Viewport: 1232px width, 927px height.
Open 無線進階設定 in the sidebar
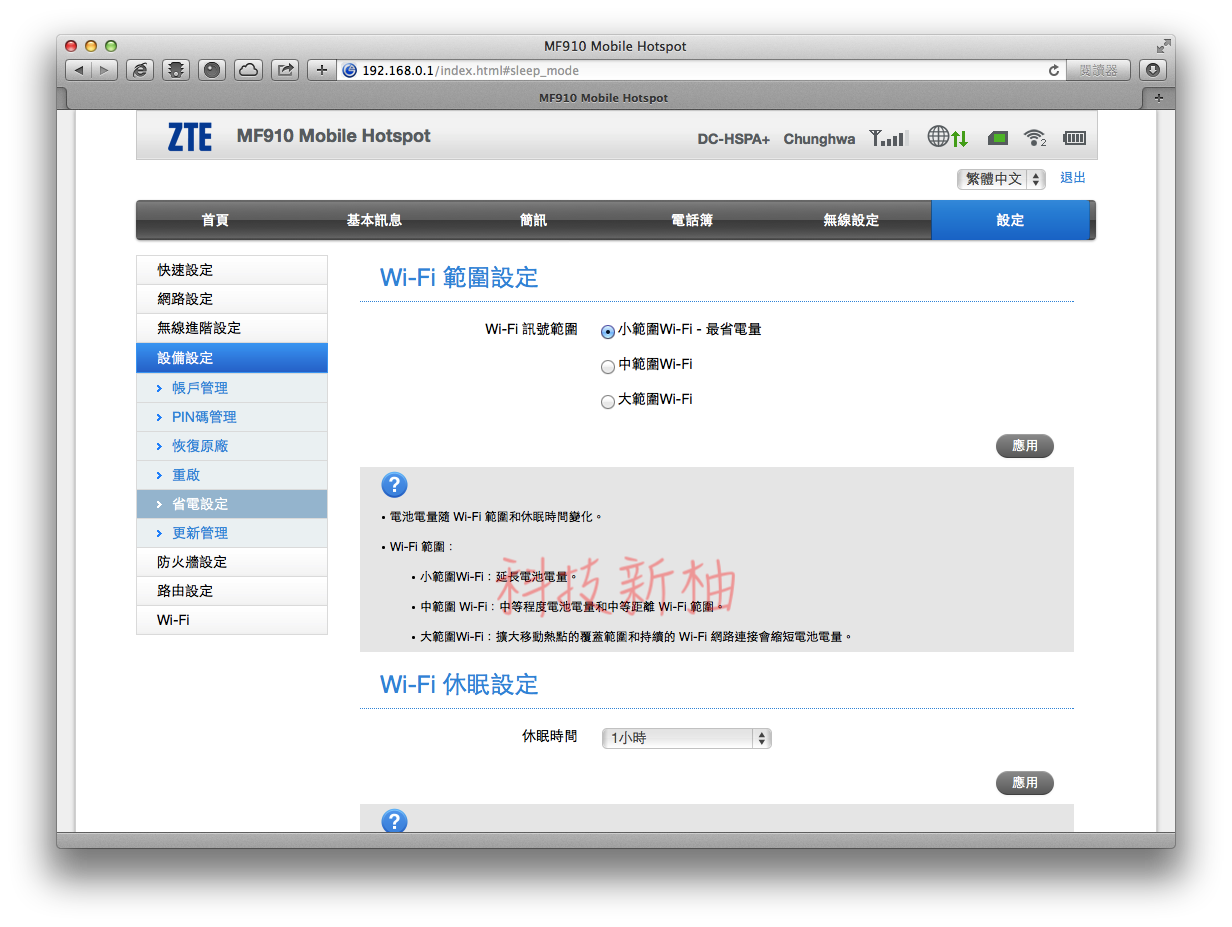pos(232,328)
